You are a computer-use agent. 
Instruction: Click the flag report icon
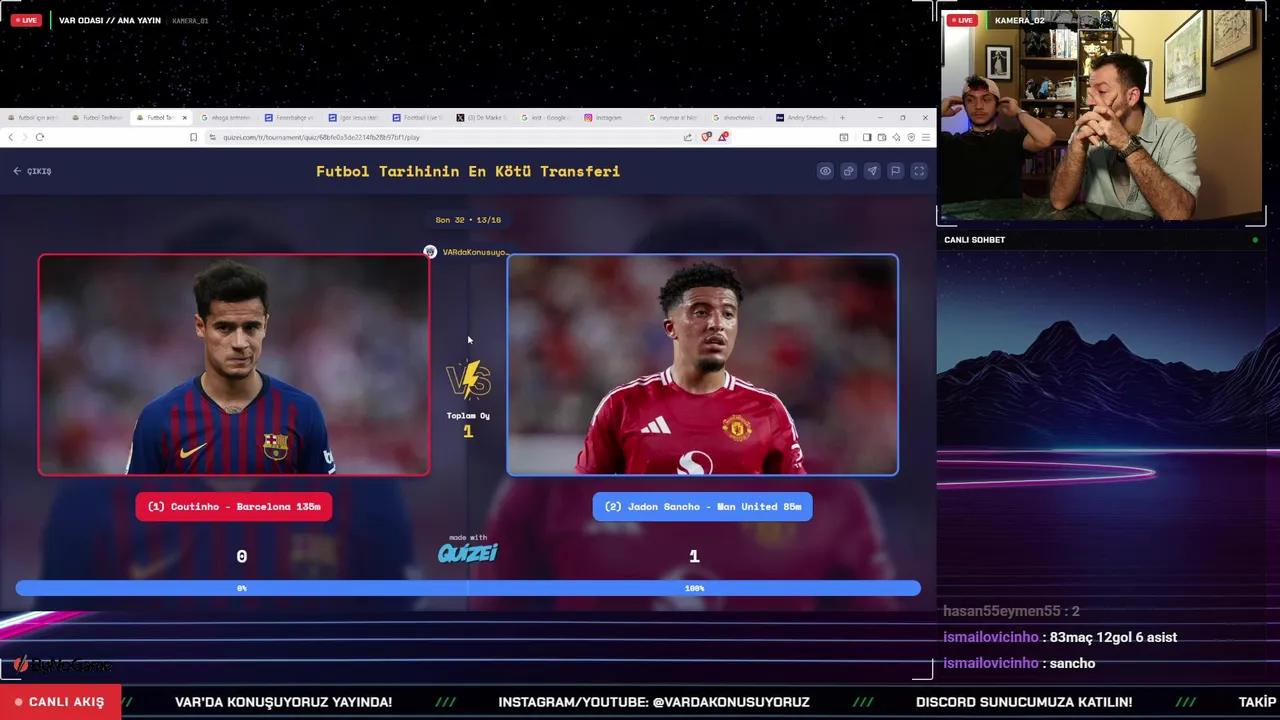895,171
